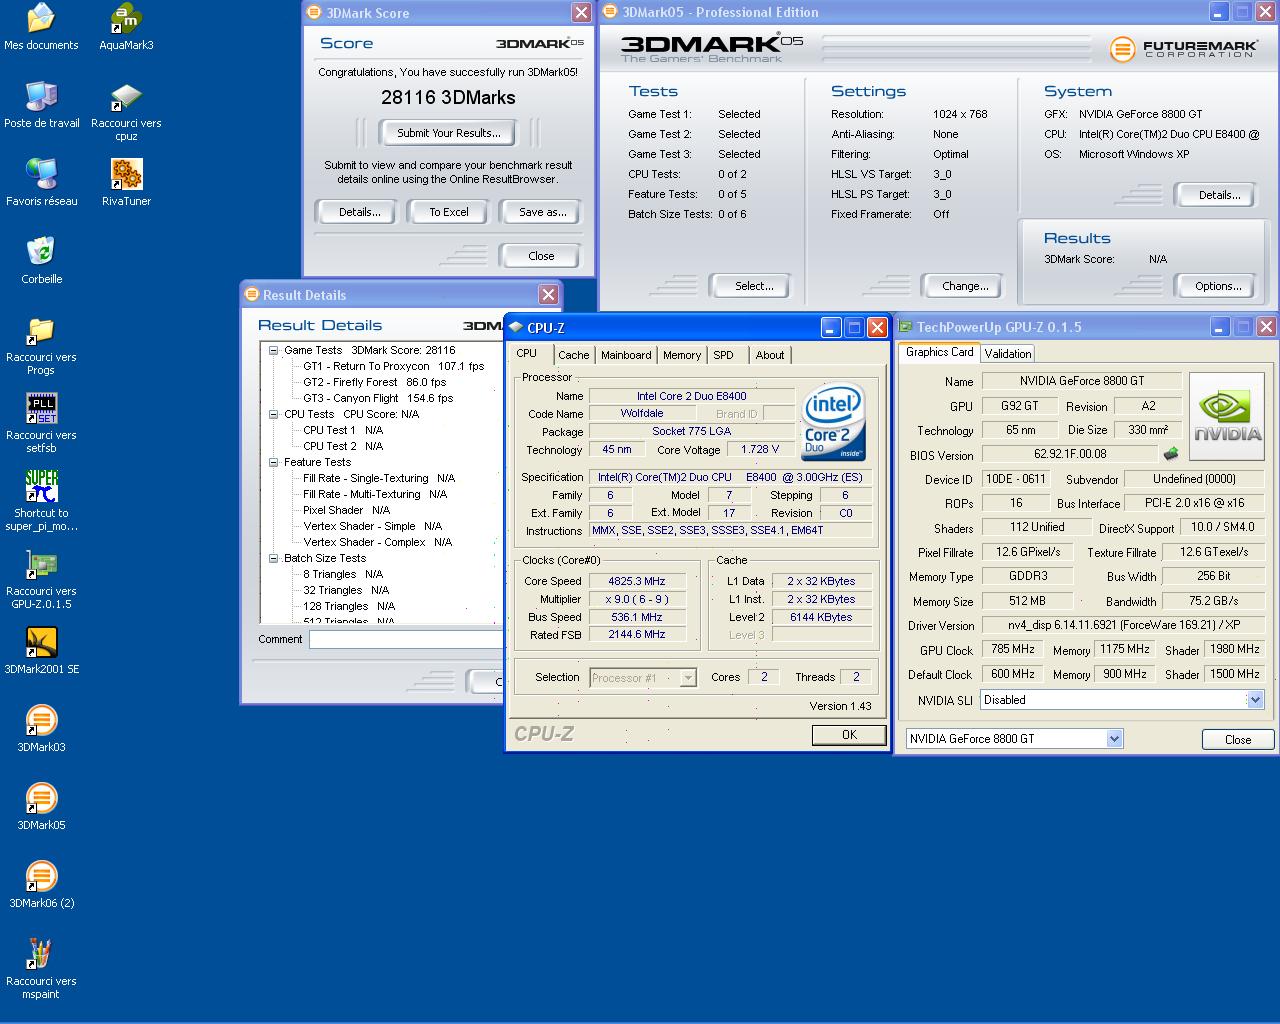Click the 3DMark Score title bar icon
The height and width of the screenshot is (1024, 1280).
314,13
